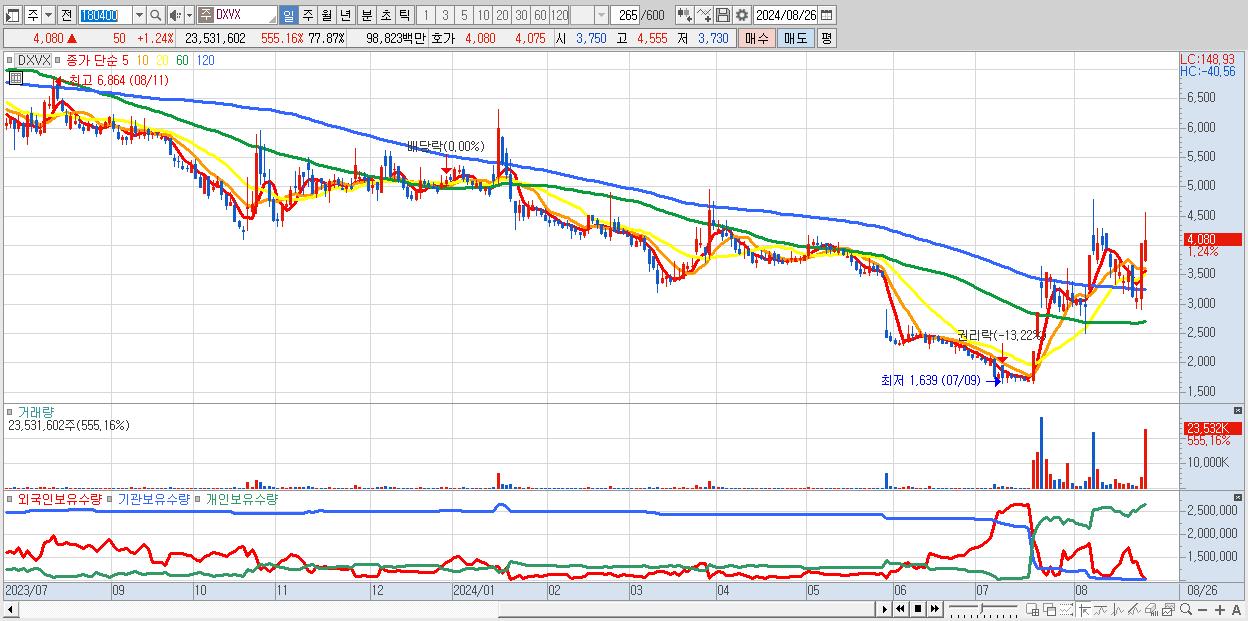Click the trendline drawing icon in bottom bar
Image resolution: width=1248 pixels, height=621 pixels.
coord(1101,609)
